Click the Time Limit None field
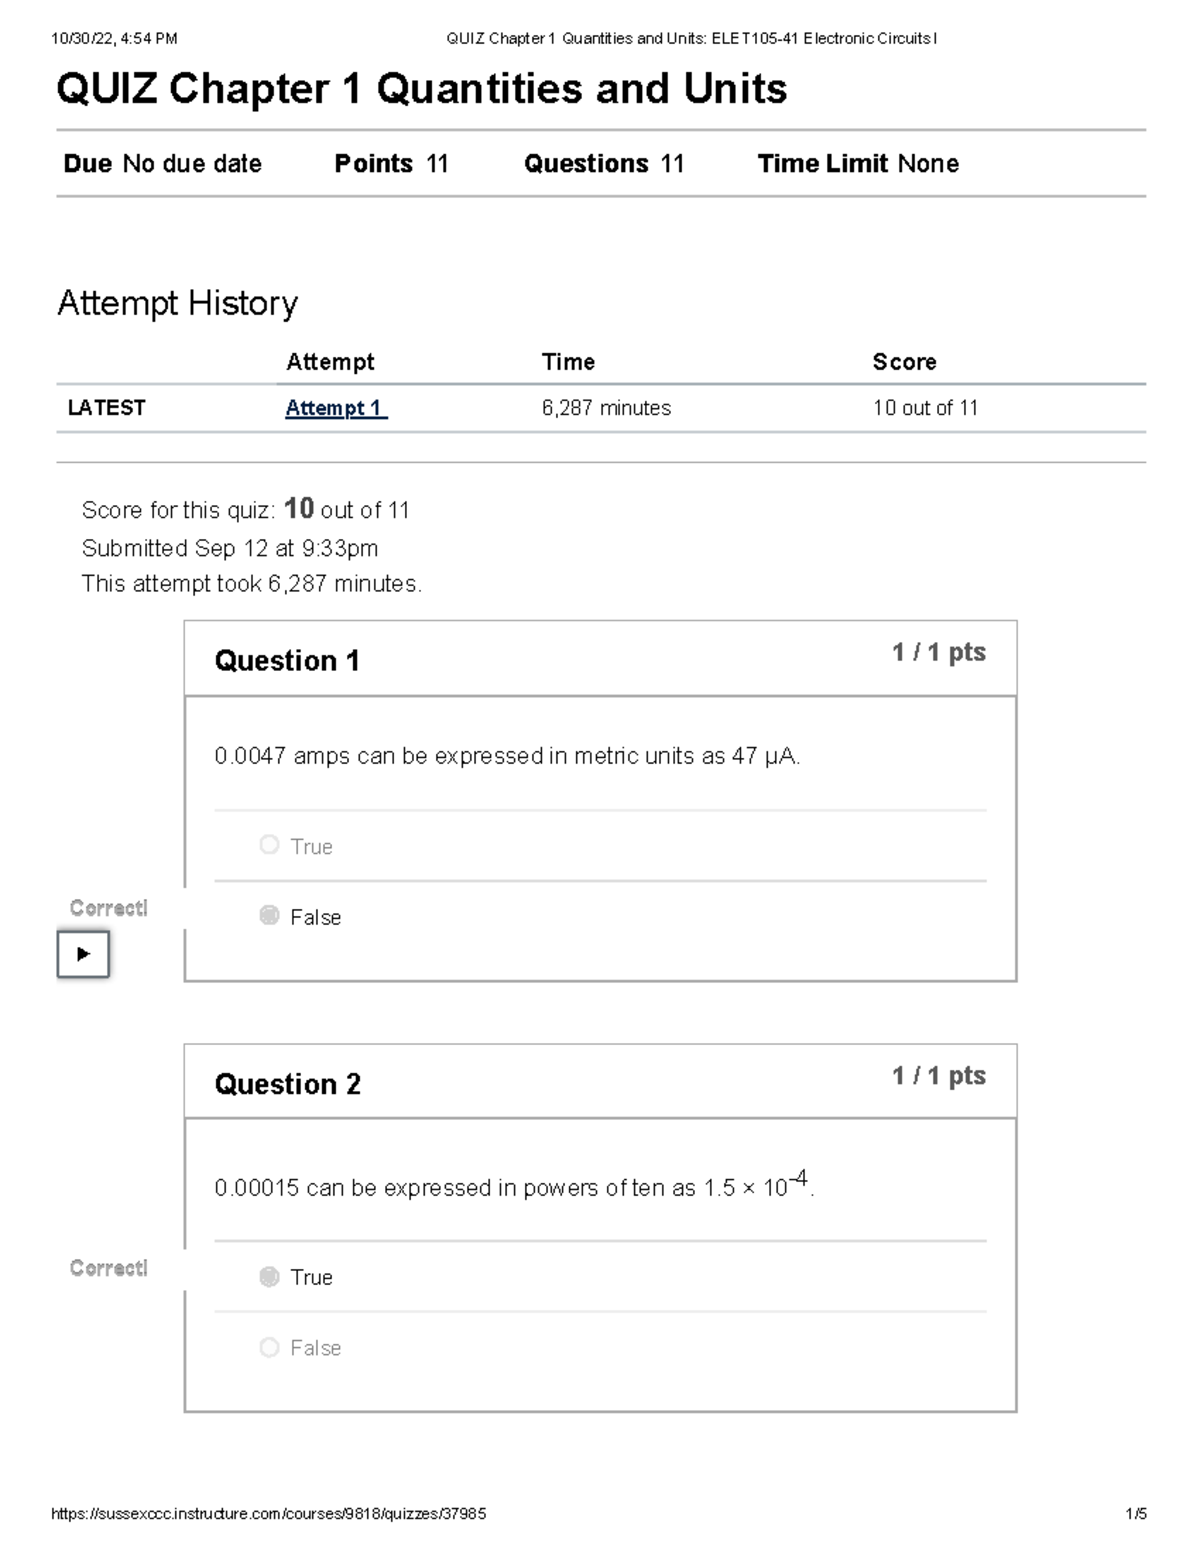 click(858, 164)
